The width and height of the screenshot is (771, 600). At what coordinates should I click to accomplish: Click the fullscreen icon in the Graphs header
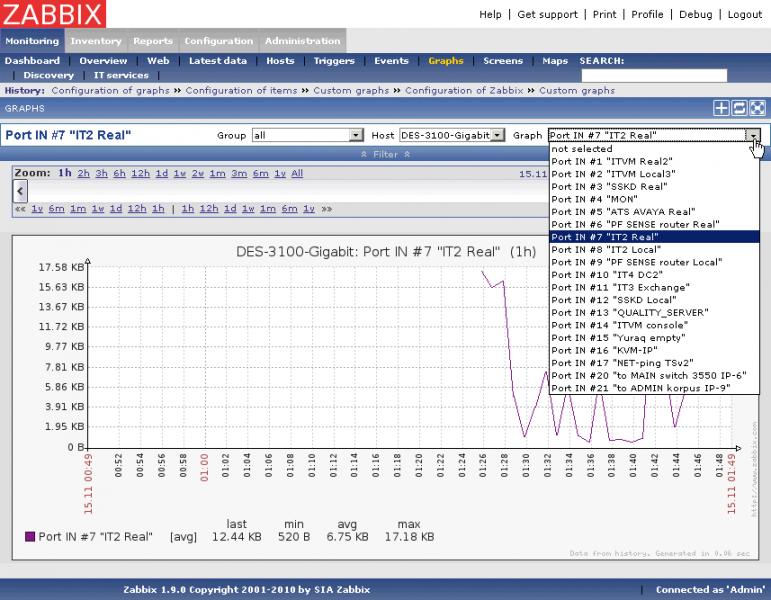click(x=757, y=108)
